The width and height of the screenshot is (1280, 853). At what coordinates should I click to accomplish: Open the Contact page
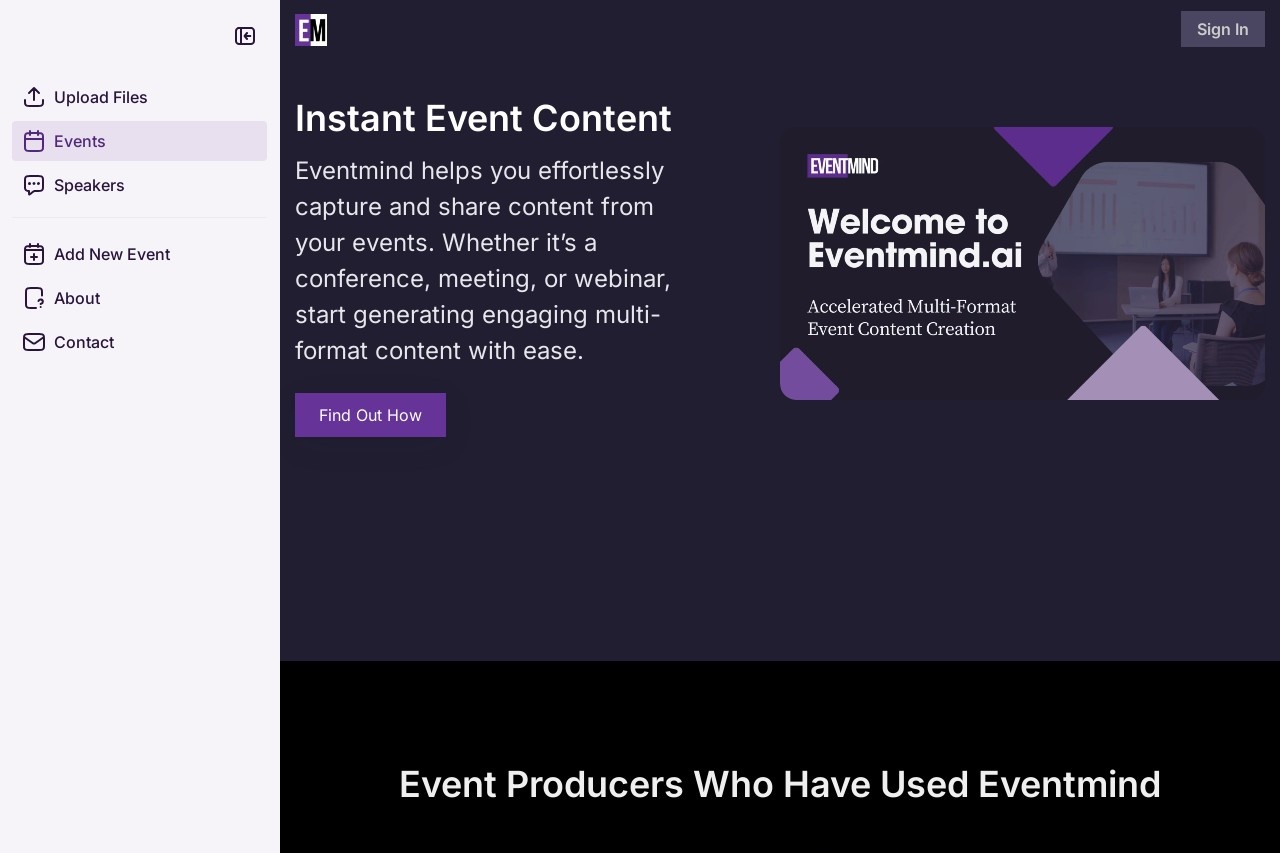[139, 342]
